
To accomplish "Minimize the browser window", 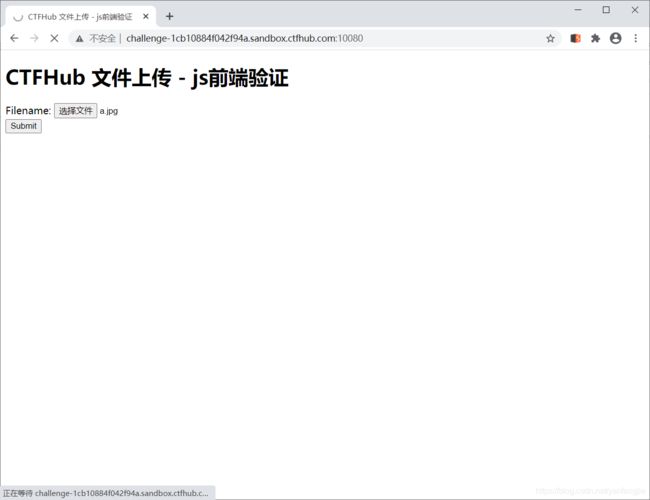I will click(x=578, y=10).
